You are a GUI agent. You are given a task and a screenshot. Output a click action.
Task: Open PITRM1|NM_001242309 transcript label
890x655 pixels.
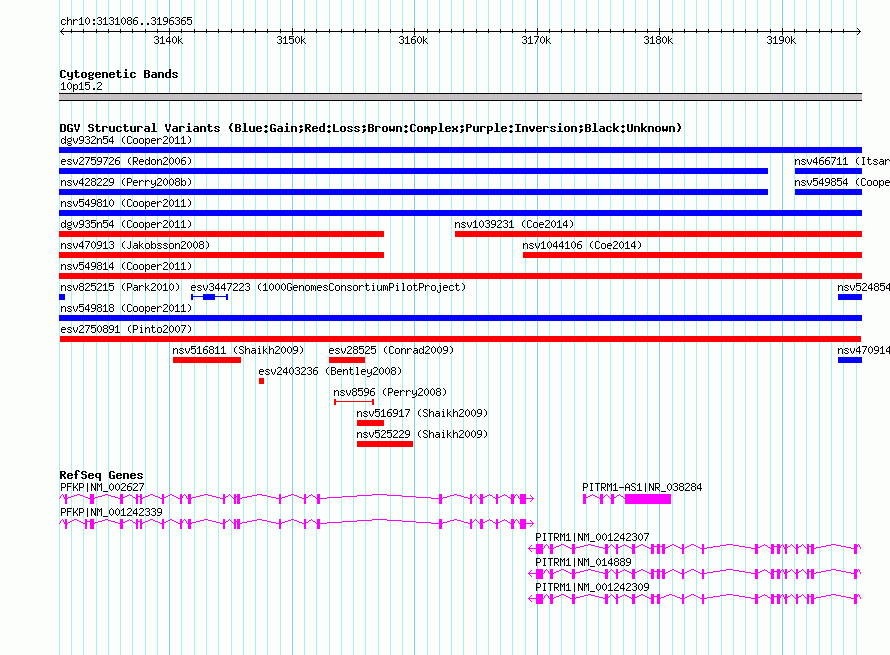point(592,587)
